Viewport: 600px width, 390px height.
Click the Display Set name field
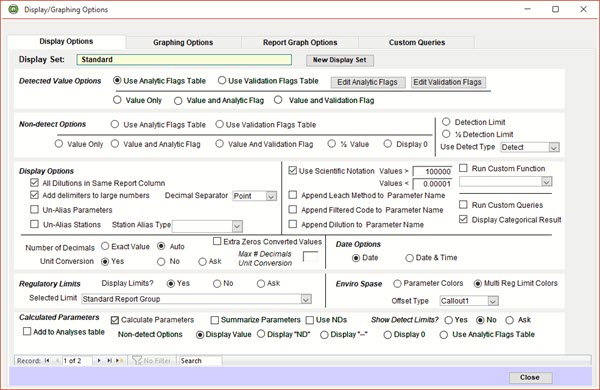184,60
